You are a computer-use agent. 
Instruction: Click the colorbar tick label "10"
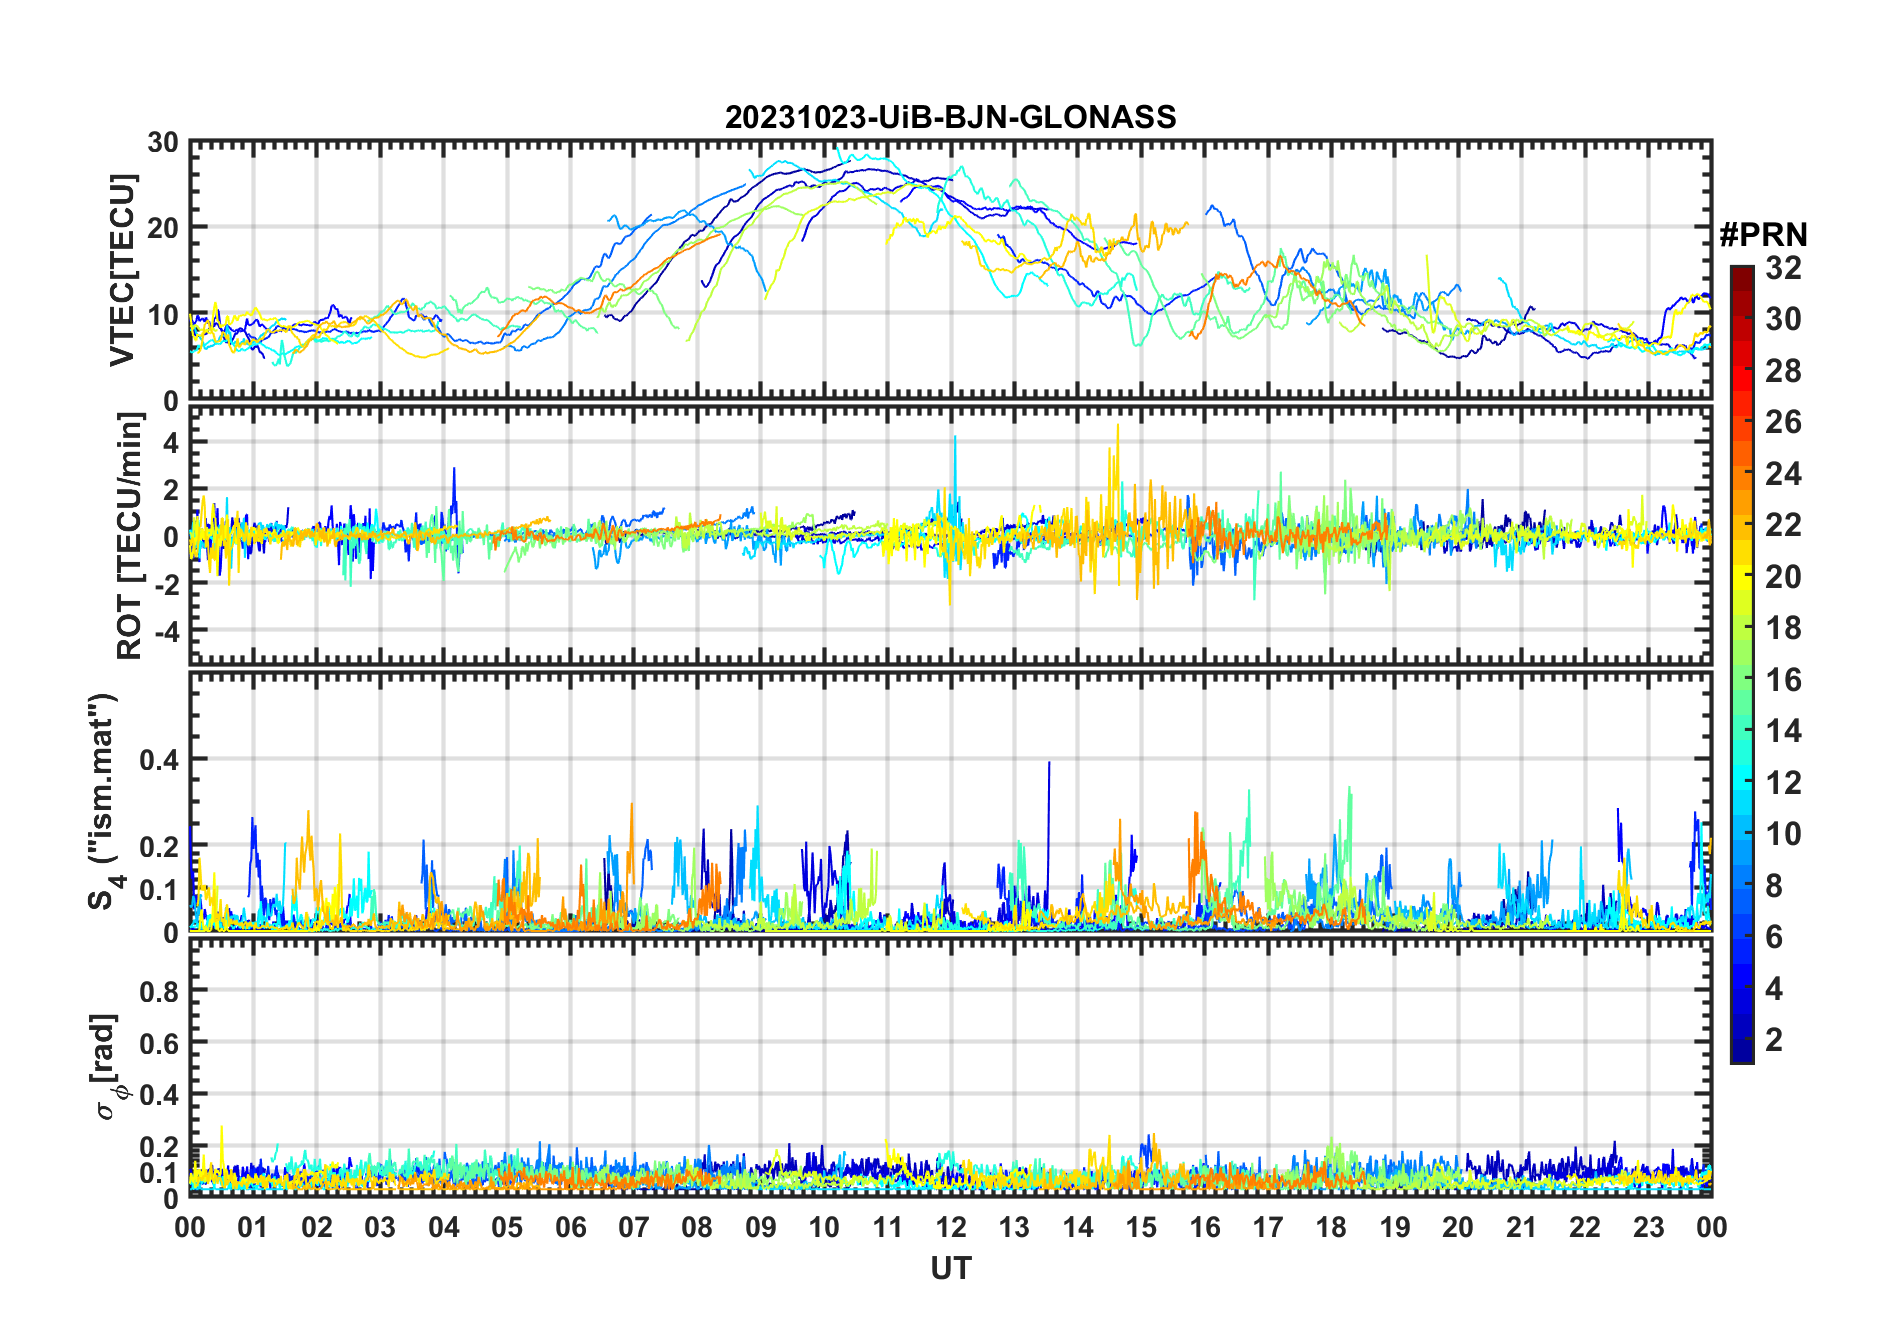(x=1783, y=834)
